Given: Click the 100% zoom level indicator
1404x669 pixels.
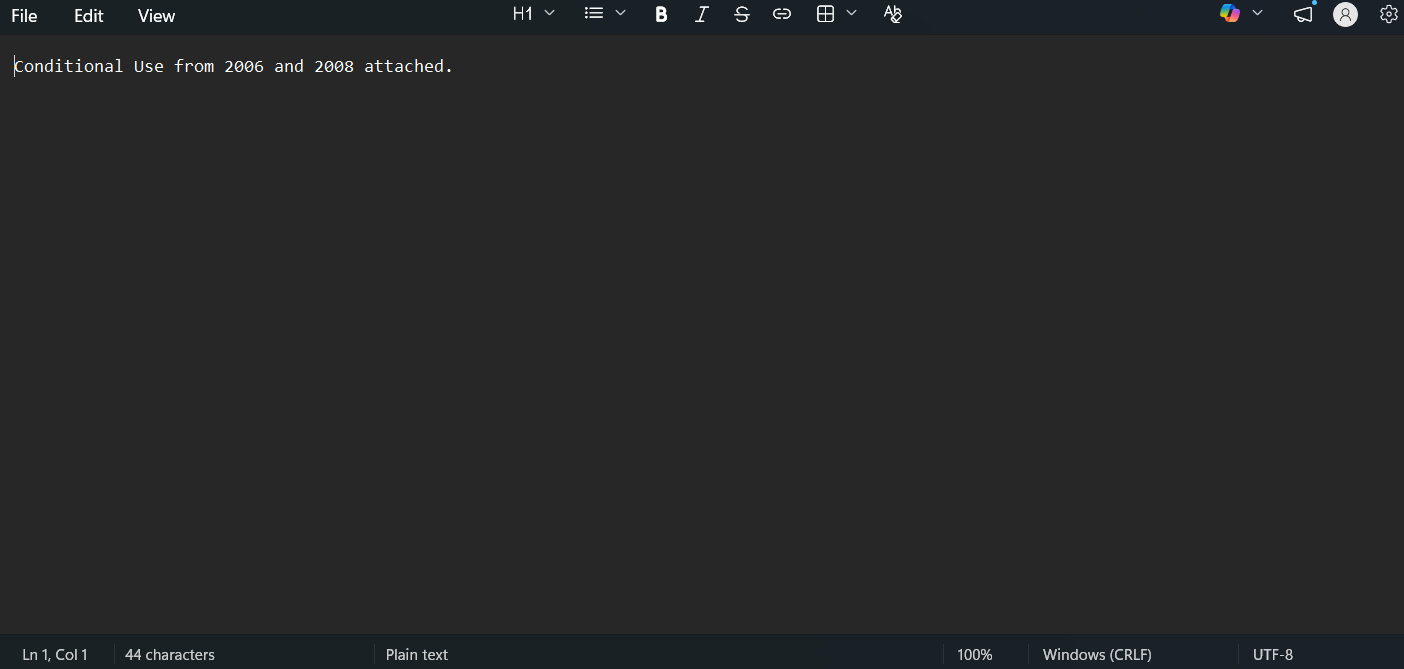Looking at the screenshot, I should pyautogui.click(x=974, y=655).
